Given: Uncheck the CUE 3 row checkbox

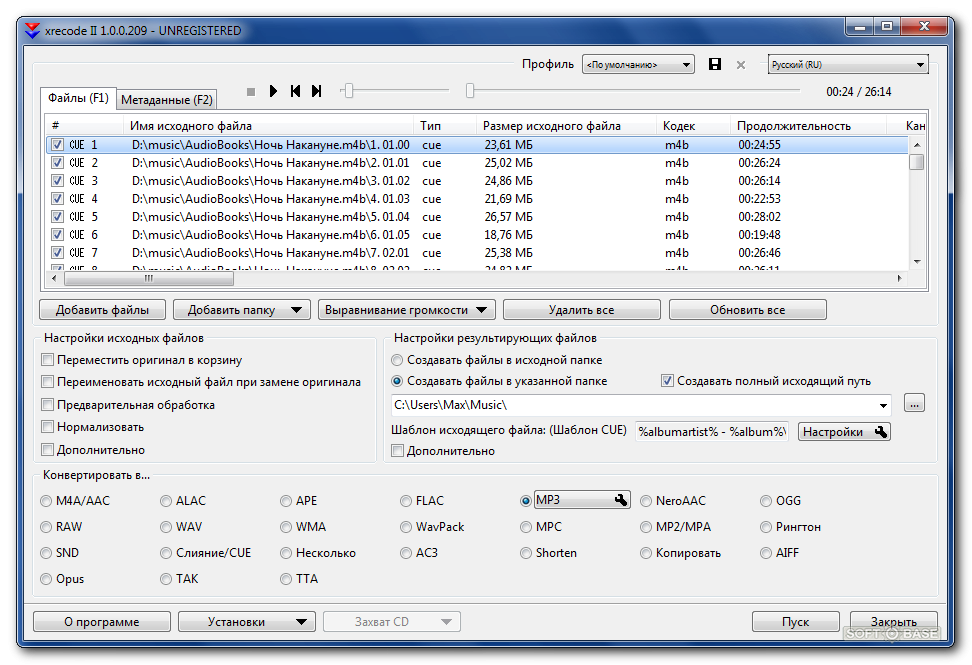Looking at the screenshot, I should pos(57,180).
